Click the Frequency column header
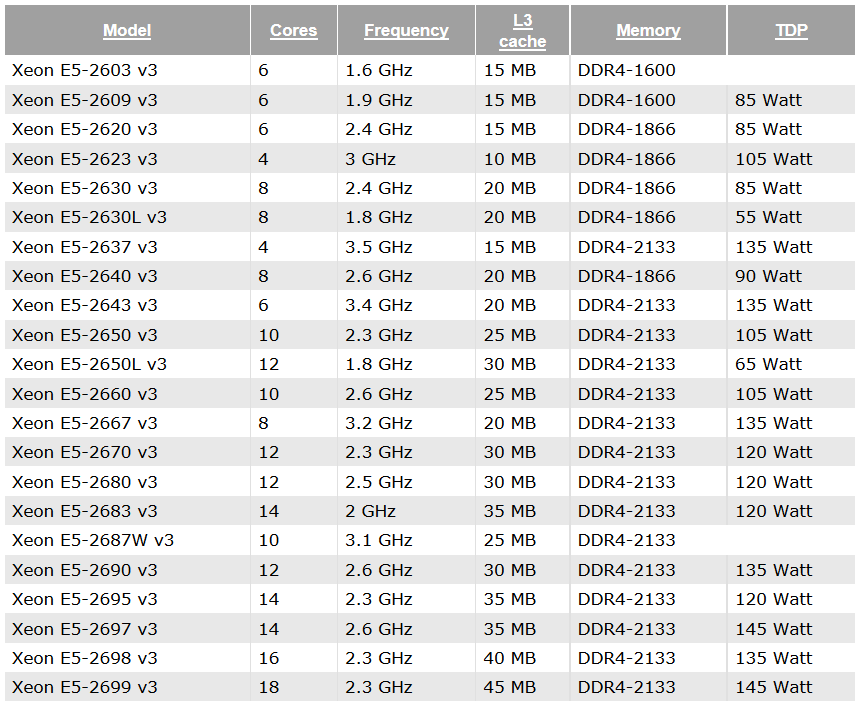 coord(406,30)
